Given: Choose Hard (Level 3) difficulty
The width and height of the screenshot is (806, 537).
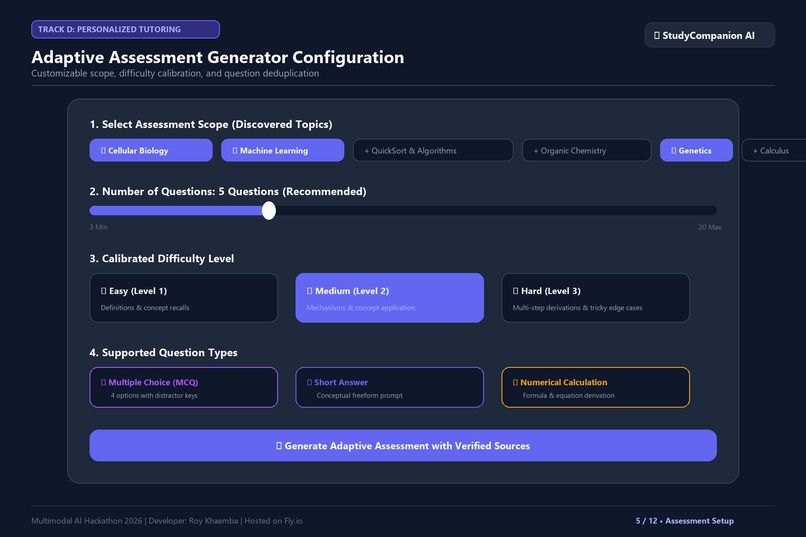Looking at the screenshot, I should pyautogui.click(x=595, y=298).
